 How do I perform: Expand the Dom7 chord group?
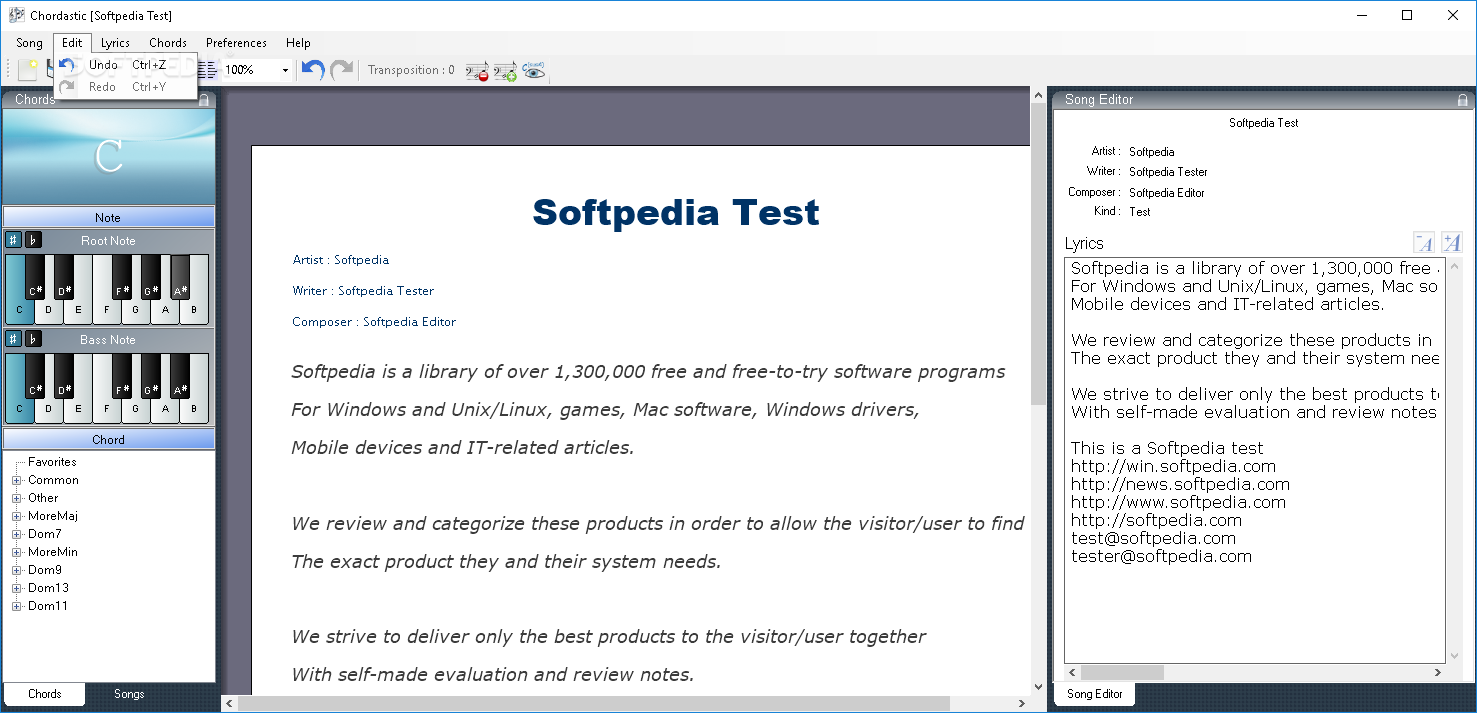(16, 534)
